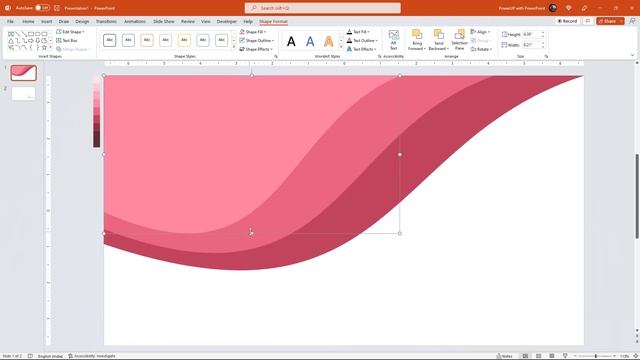The height and width of the screenshot is (360, 640).
Task: Click the zoom slider in status bar
Action: [x=596, y=356]
